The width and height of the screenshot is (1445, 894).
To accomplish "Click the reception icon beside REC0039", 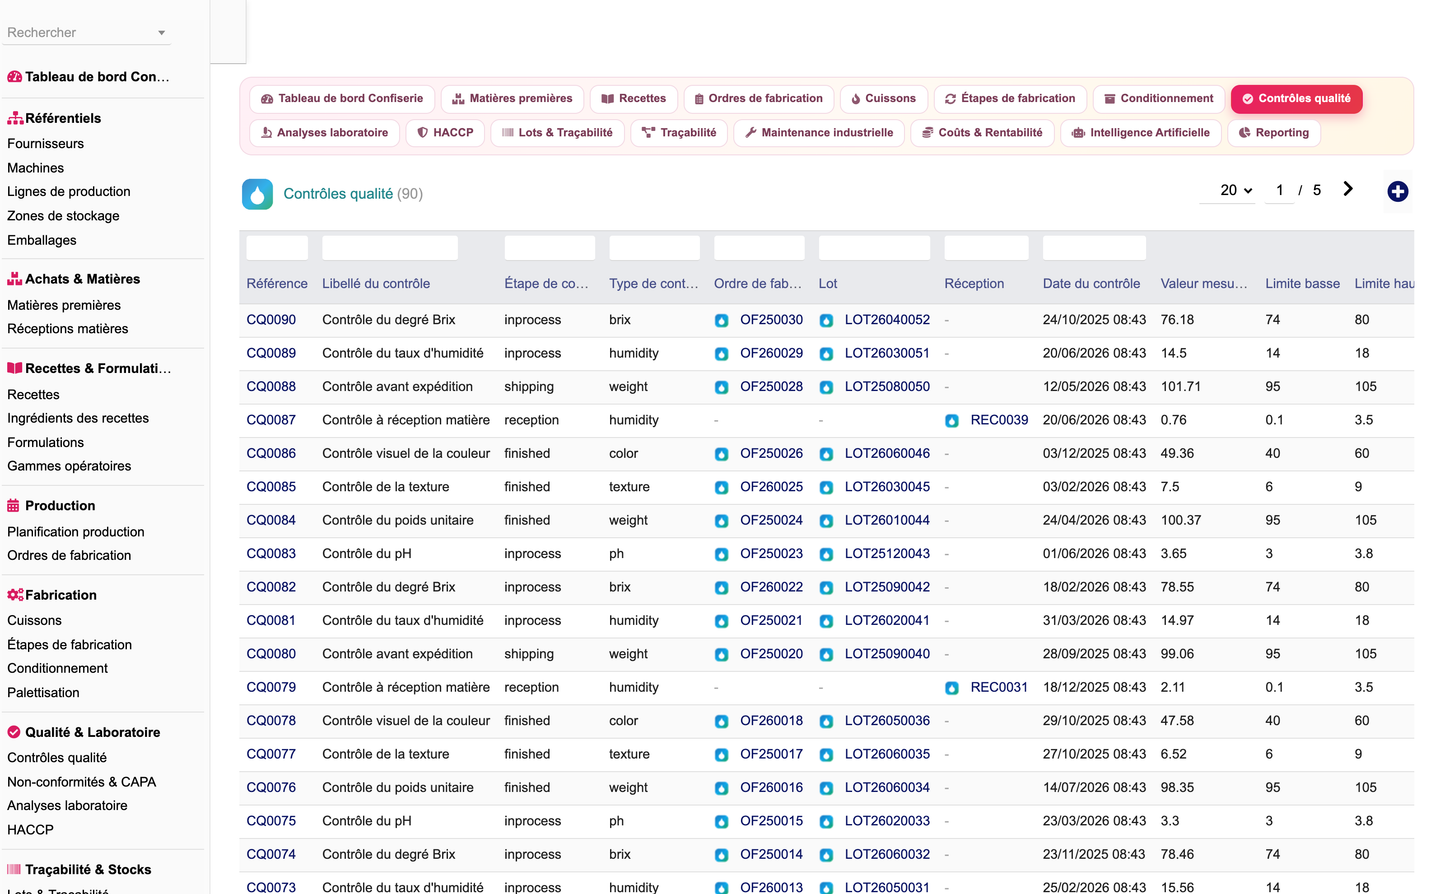I will tap(952, 421).
